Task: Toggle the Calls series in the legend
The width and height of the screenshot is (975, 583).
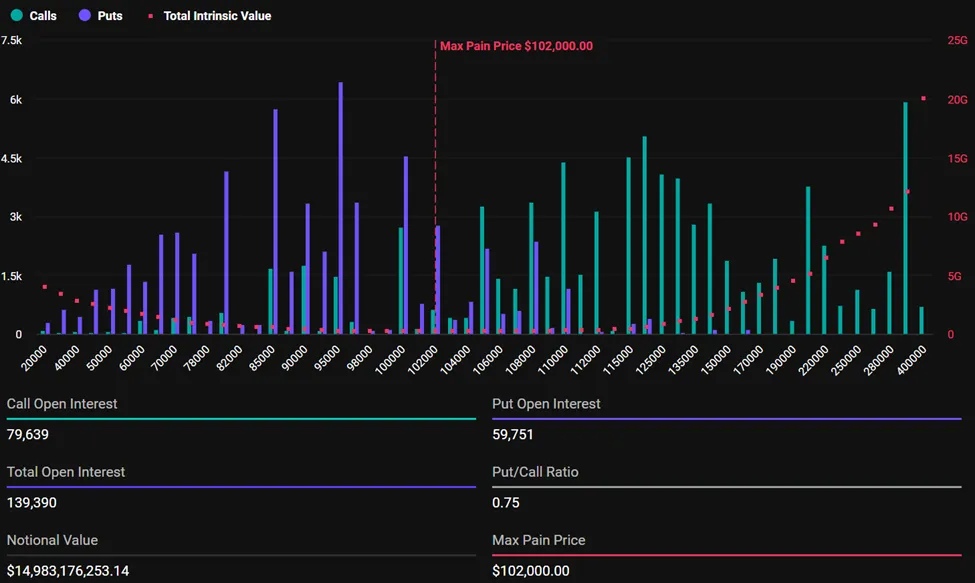Action: pos(34,16)
